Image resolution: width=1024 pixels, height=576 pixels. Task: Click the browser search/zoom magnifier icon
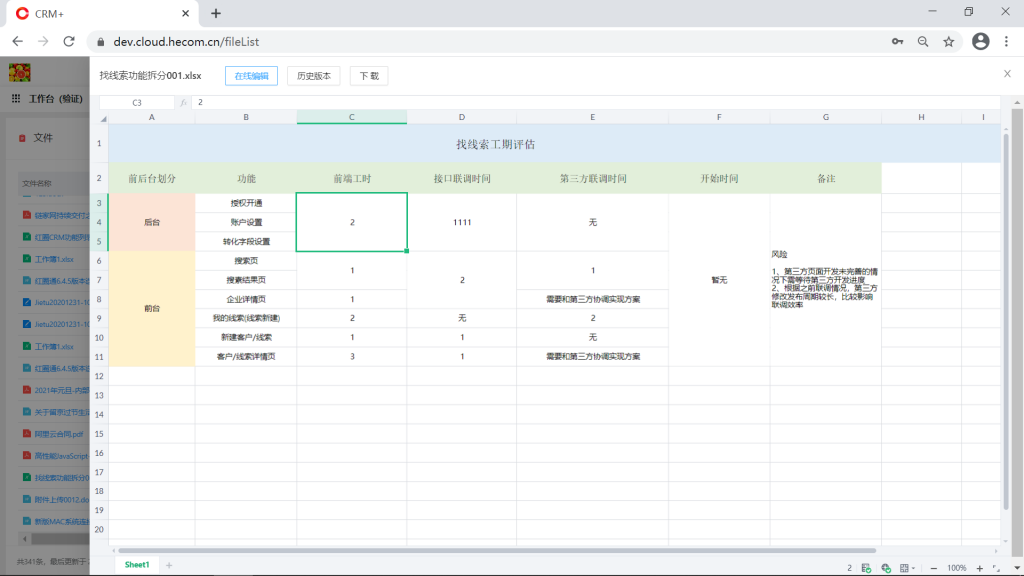coord(923,41)
